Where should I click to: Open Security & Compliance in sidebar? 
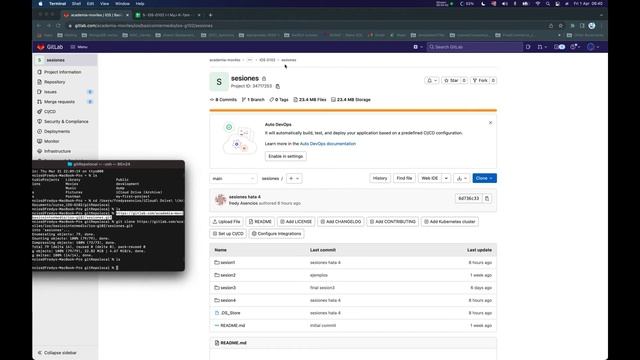(x=66, y=122)
